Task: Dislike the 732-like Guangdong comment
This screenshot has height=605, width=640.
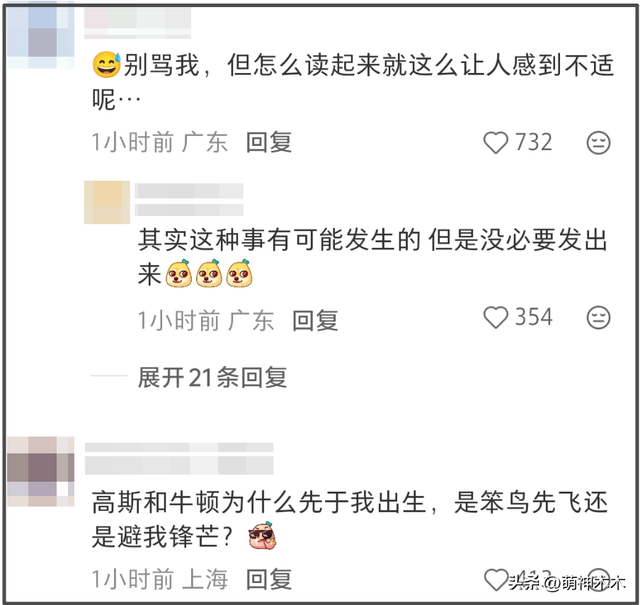Action: point(598,143)
